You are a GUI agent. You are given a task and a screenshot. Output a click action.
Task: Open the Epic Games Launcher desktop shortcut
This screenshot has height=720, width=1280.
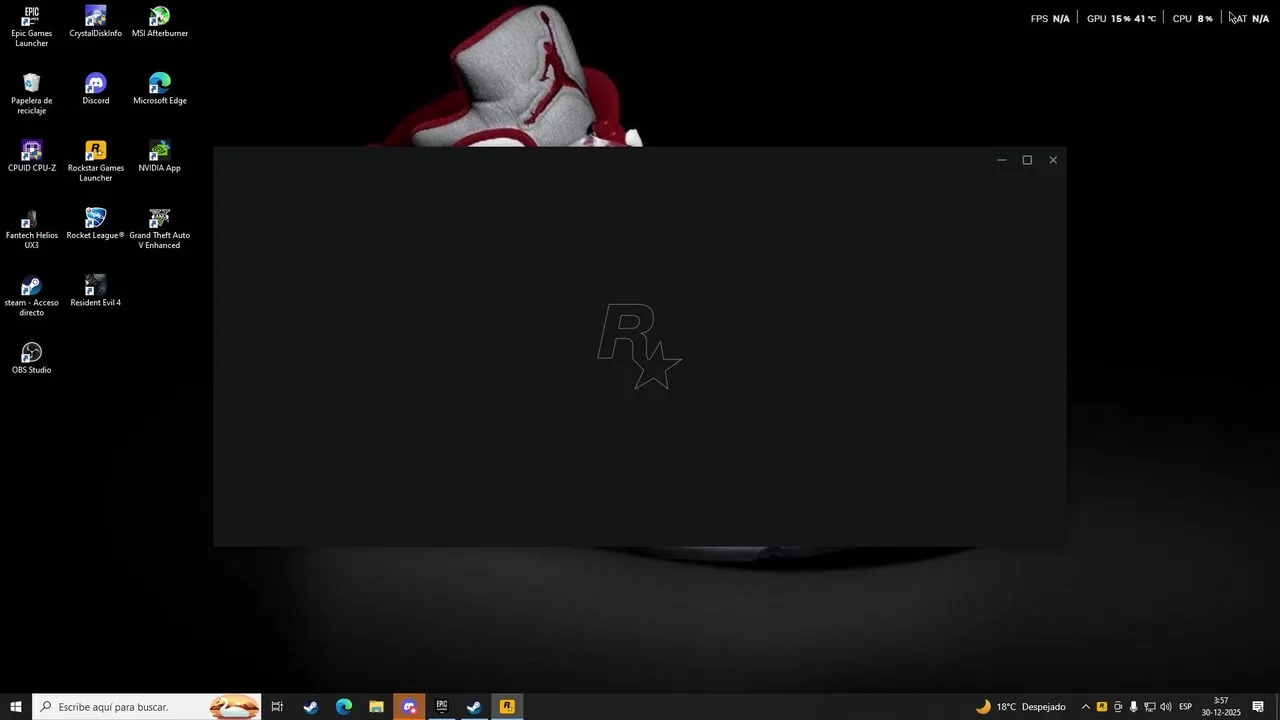pyautogui.click(x=32, y=27)
